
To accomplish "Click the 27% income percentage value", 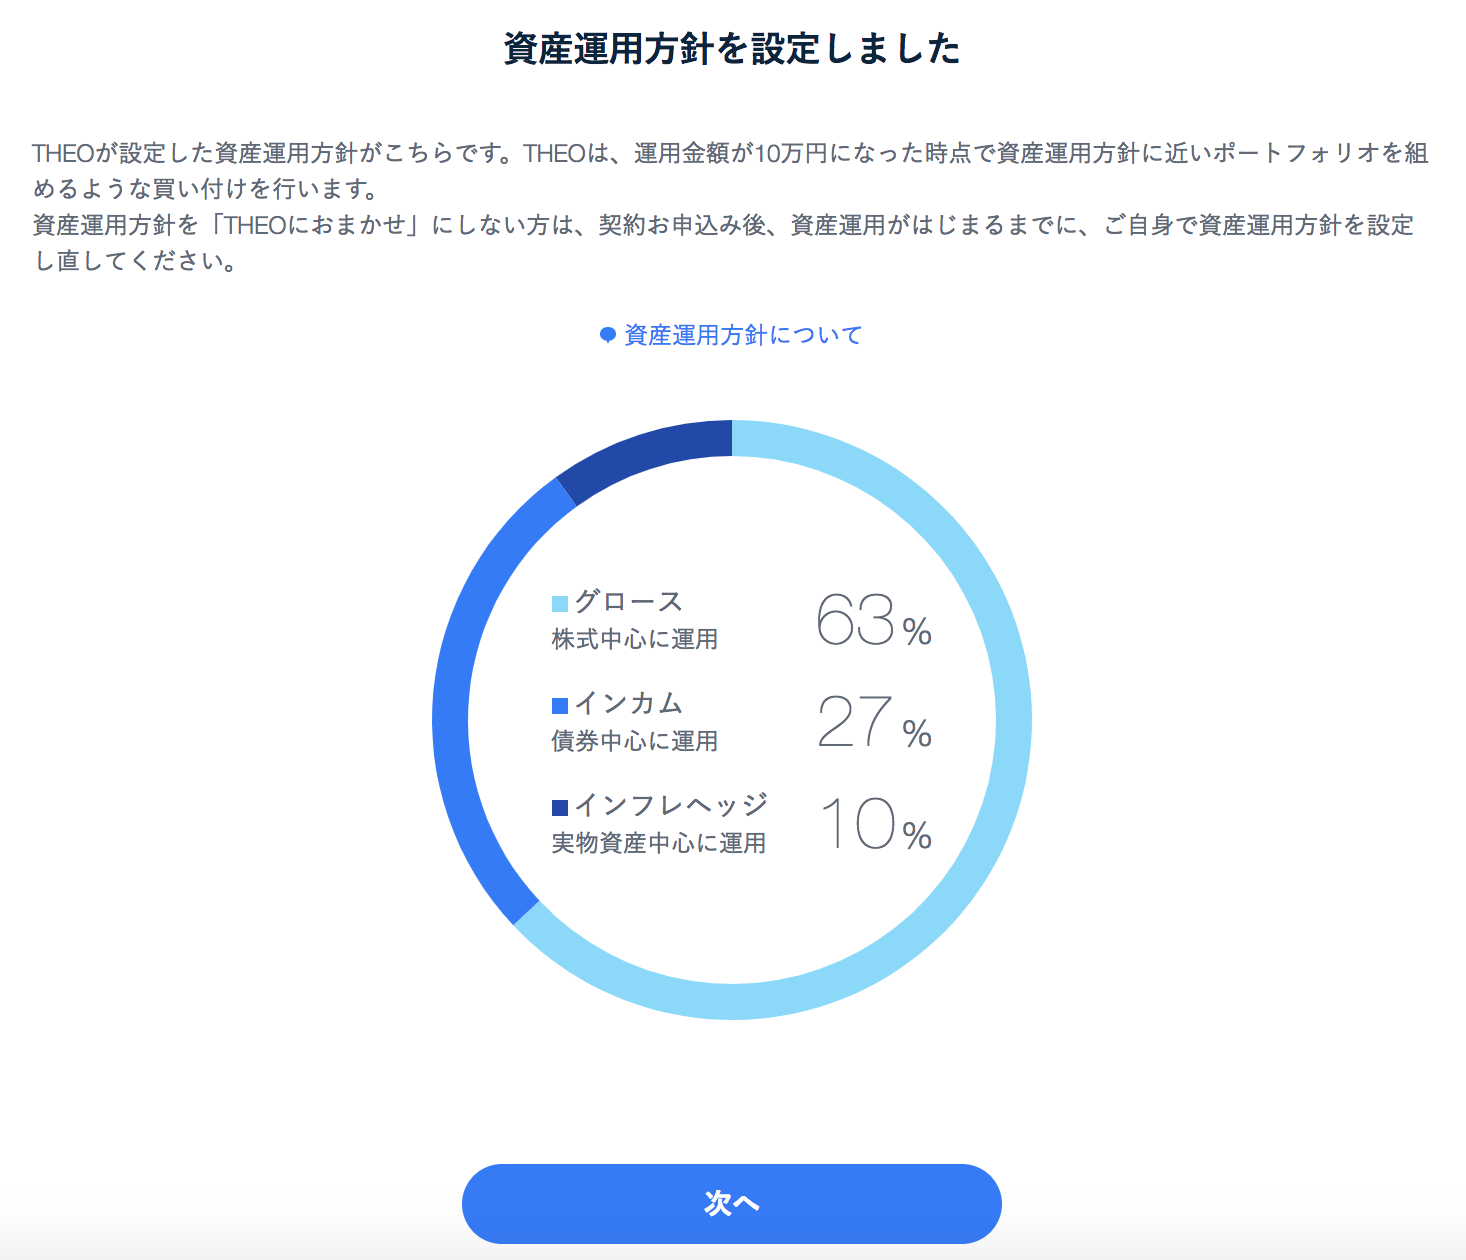I will pos(872,722).
